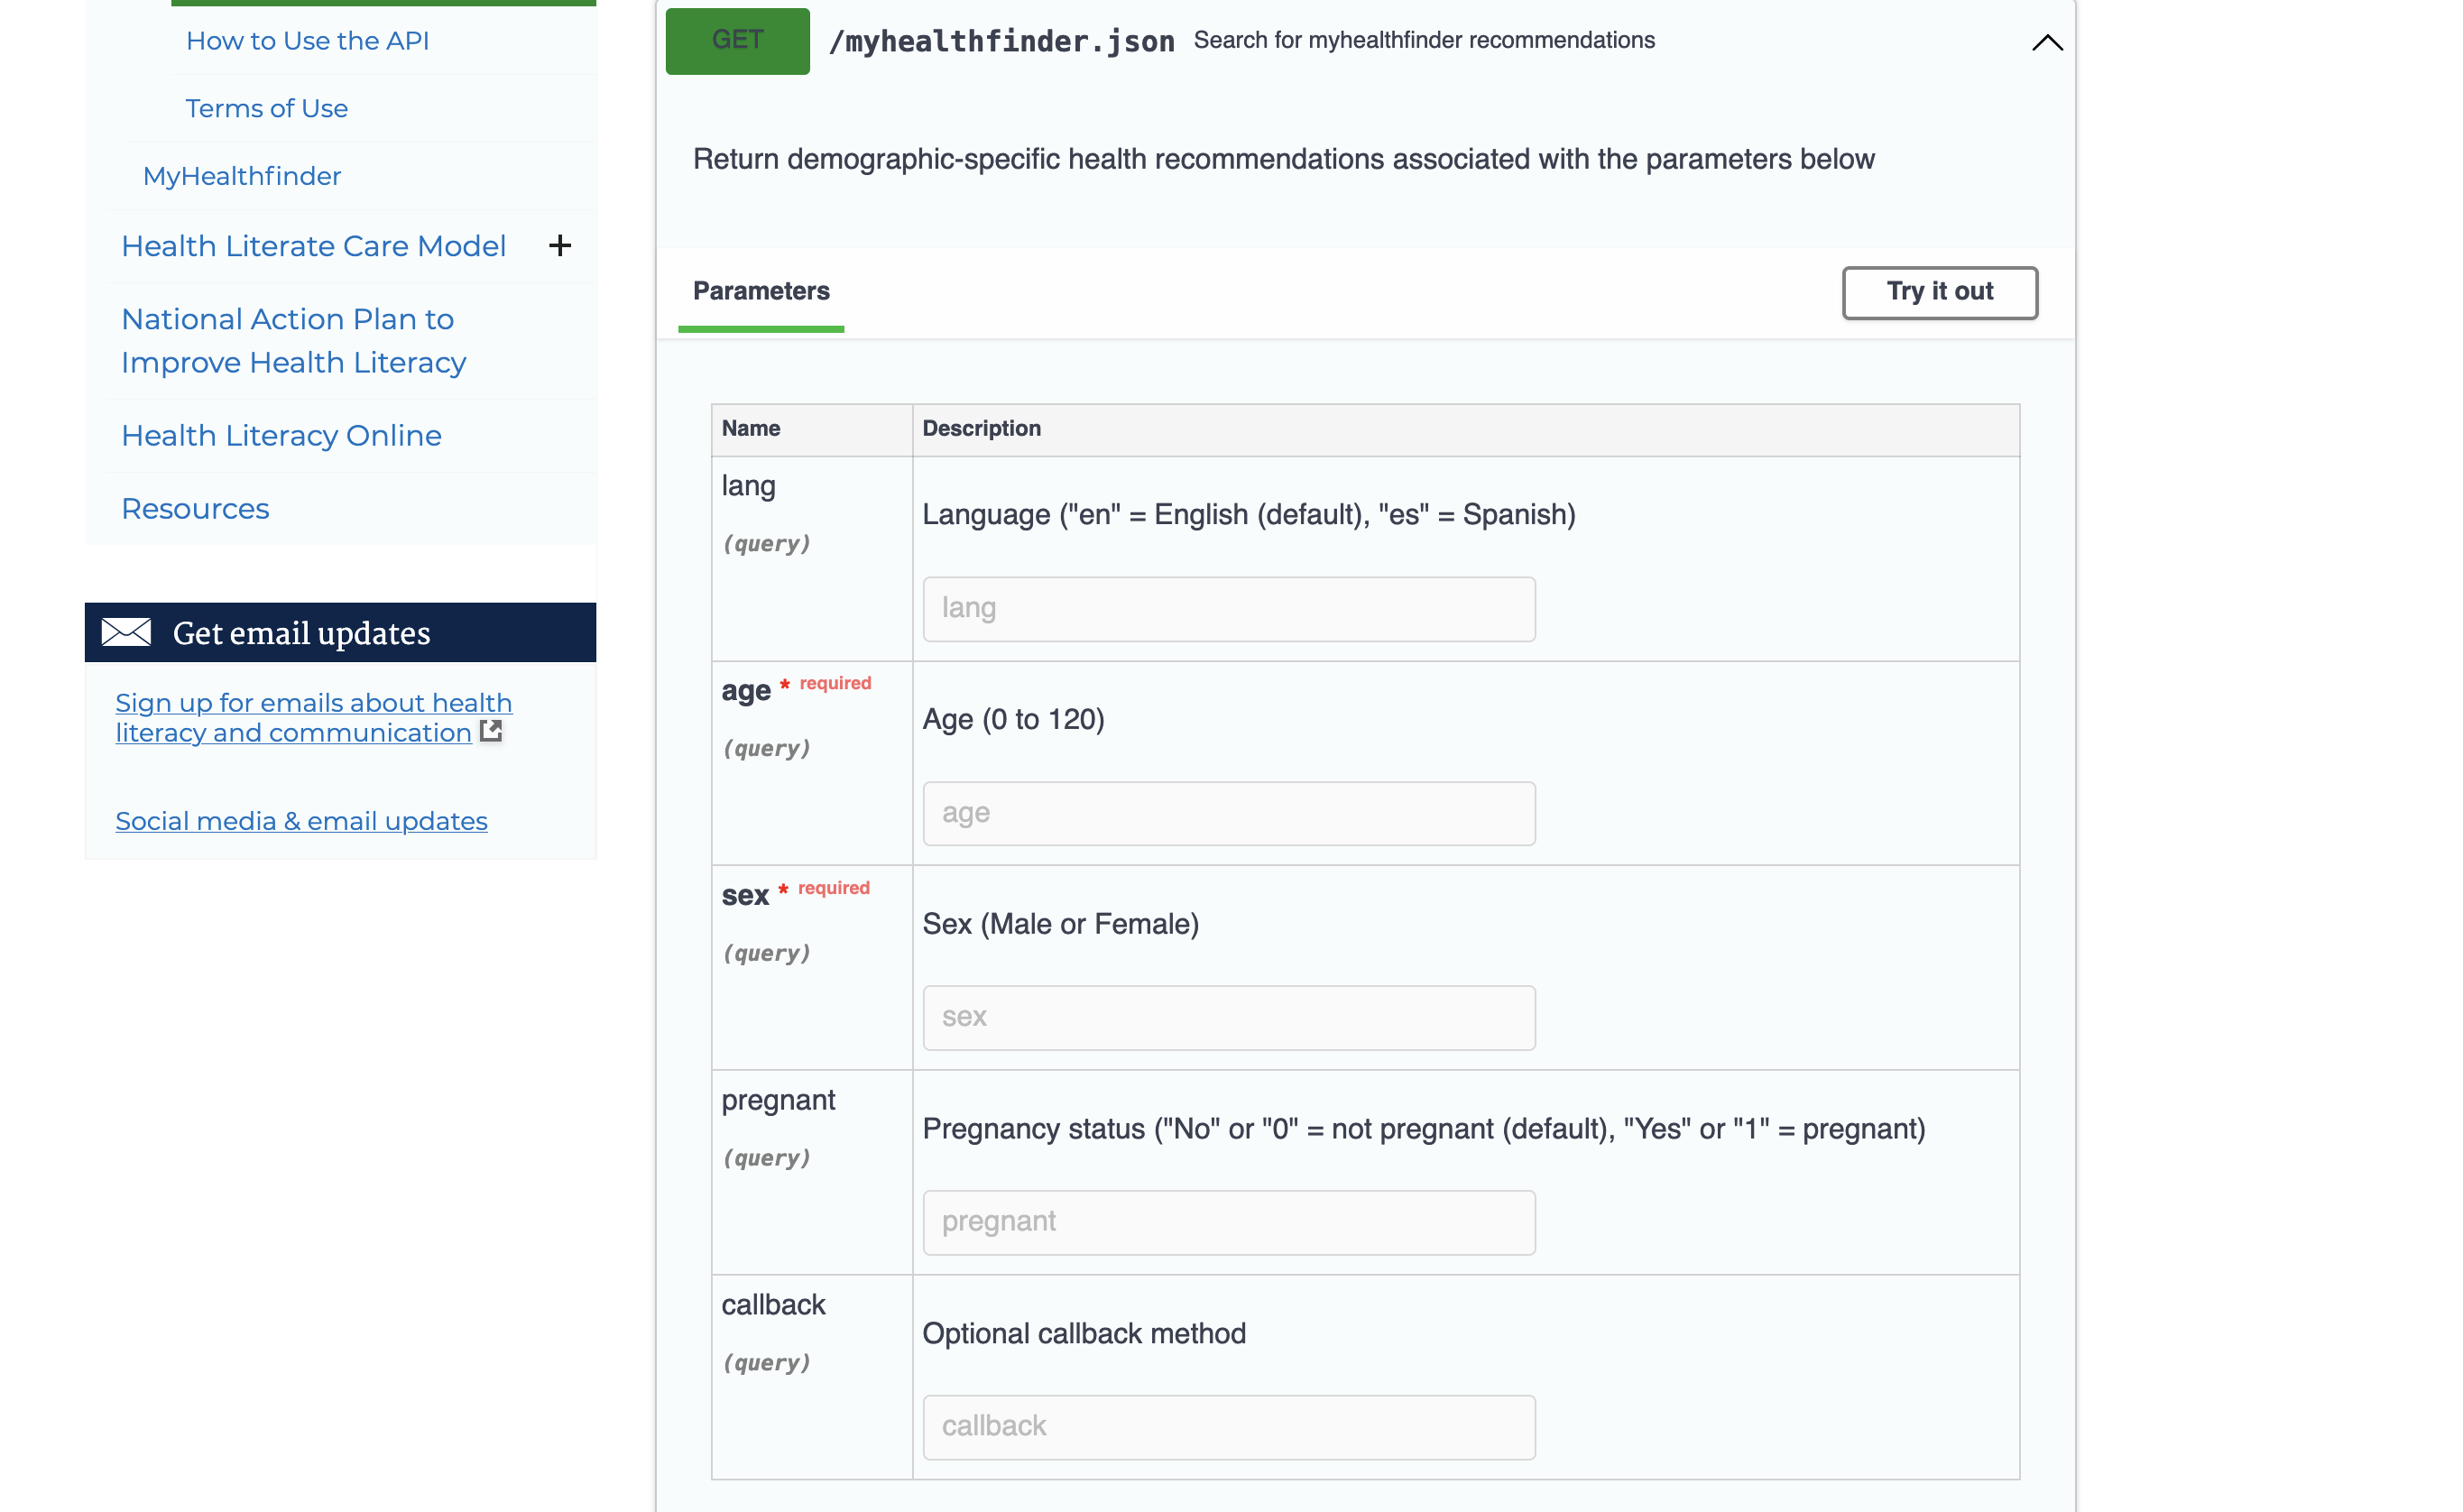
Task: Click external link icon beside literacy communication
Action: pyautogui.click(x=491, y=732)
